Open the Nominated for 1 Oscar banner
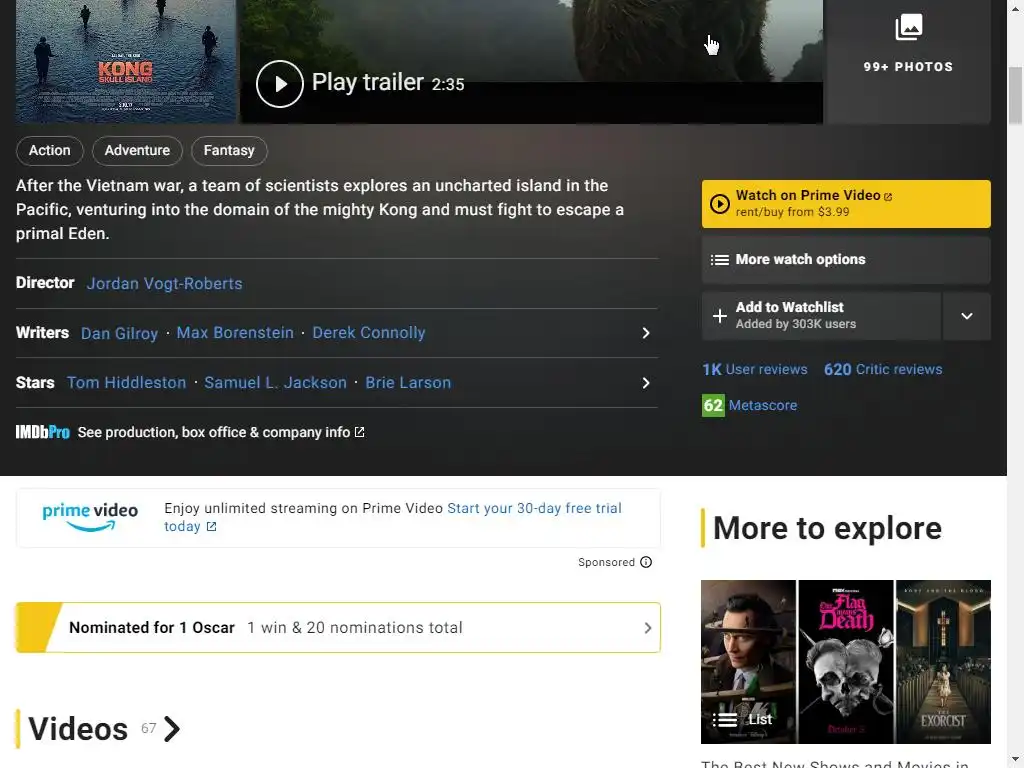The image size is (1024, 768). point(338,628)
